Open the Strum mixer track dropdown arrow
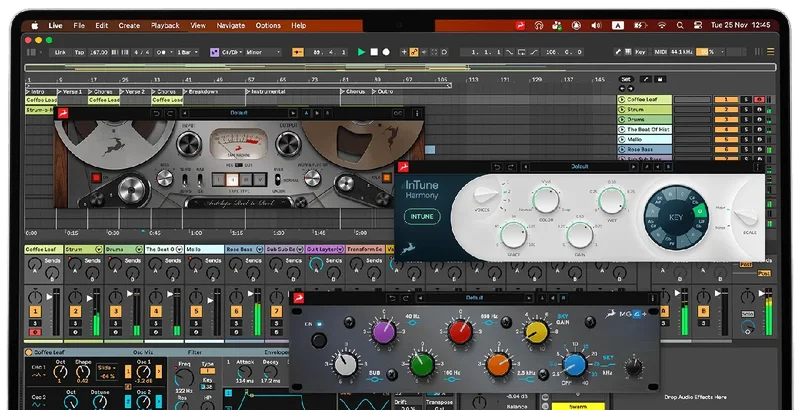 click(x=98, y=249)
